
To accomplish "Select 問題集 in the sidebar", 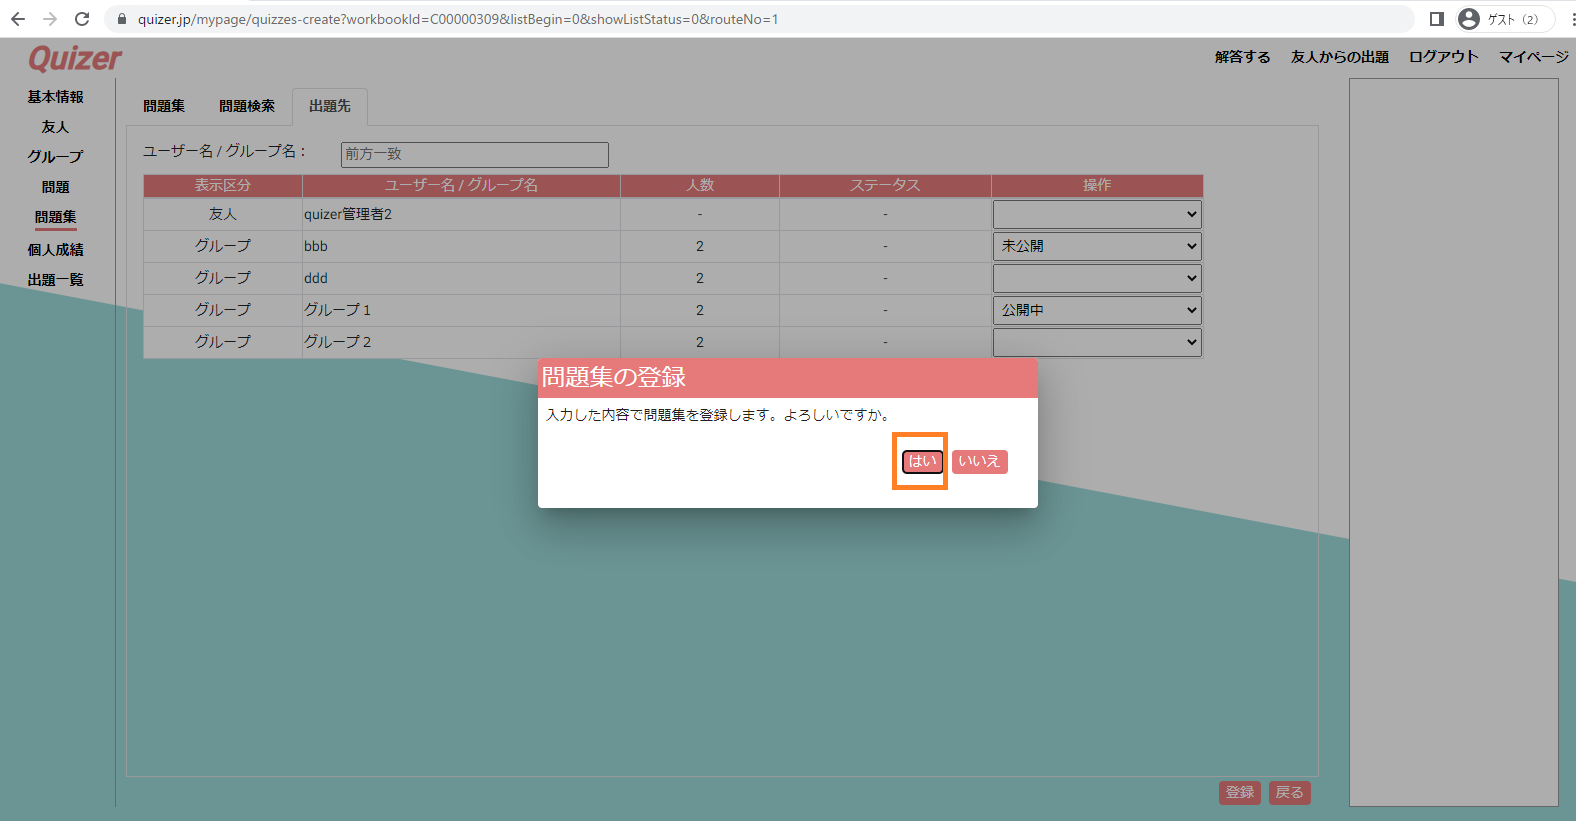I will coord(56,217).
